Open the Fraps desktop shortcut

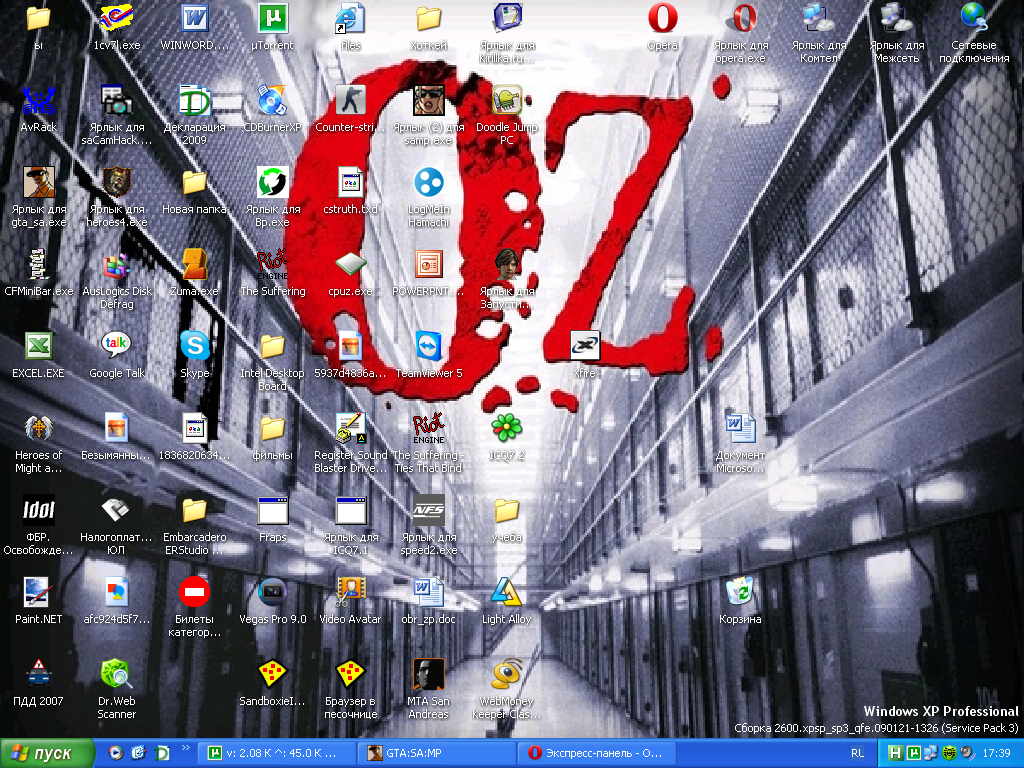(272, 519)
